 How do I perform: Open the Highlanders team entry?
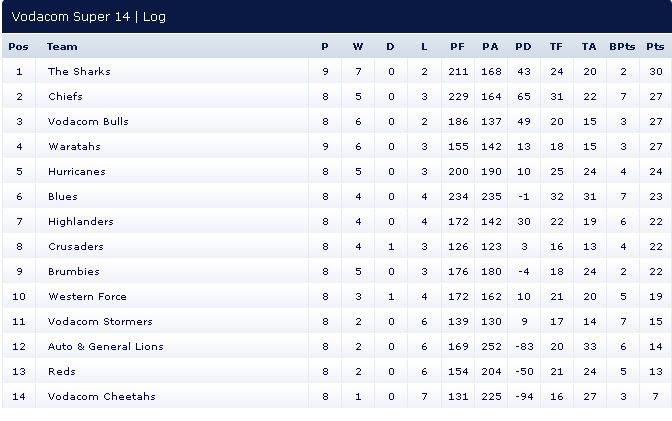(80, 222)
